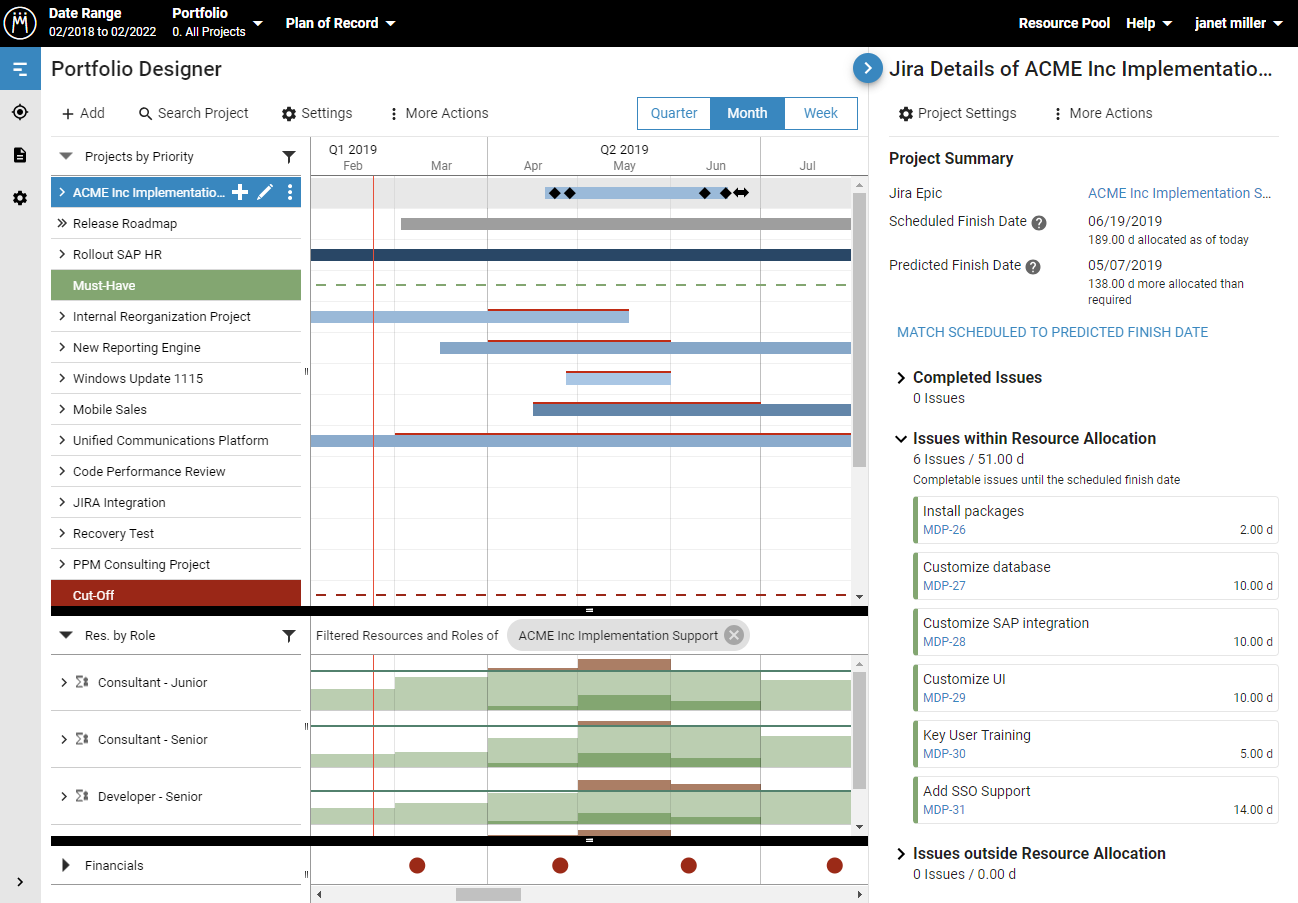Collapse the Projects by Priority section
The width and height of the screenshot is (1298, 903).
(66, 156)
